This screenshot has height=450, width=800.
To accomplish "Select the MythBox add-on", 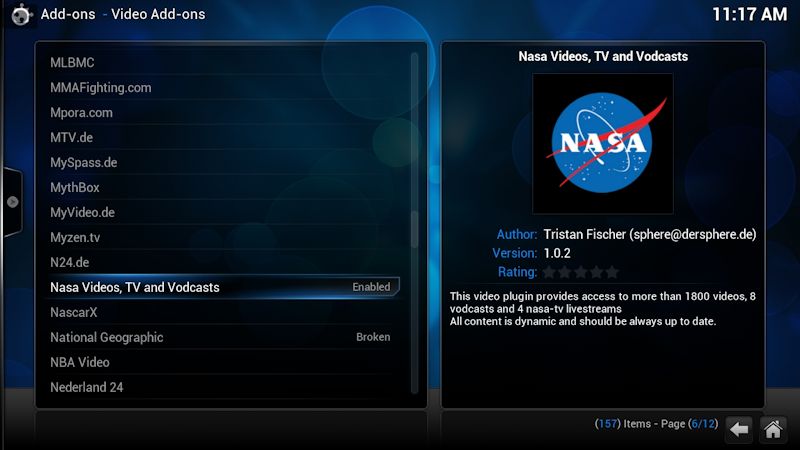I will [224, 188].
